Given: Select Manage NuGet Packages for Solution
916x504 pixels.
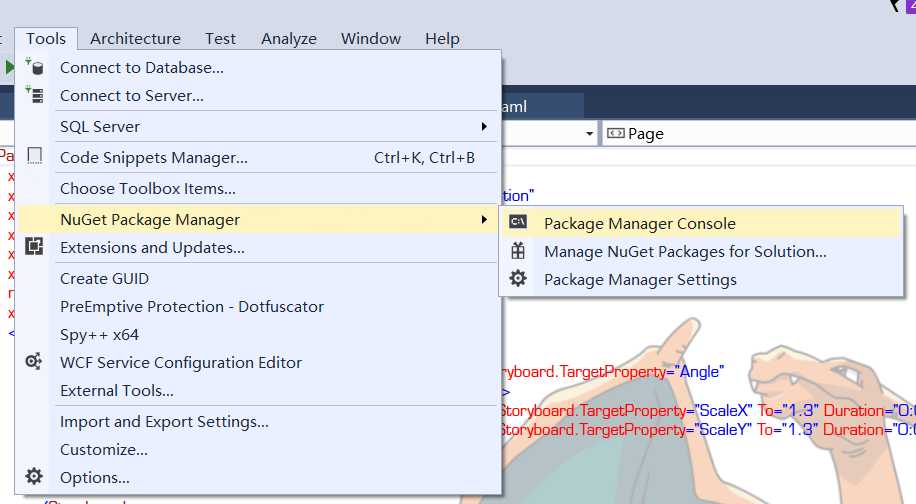Looking at the screenshot, I should tap(702, 251).
